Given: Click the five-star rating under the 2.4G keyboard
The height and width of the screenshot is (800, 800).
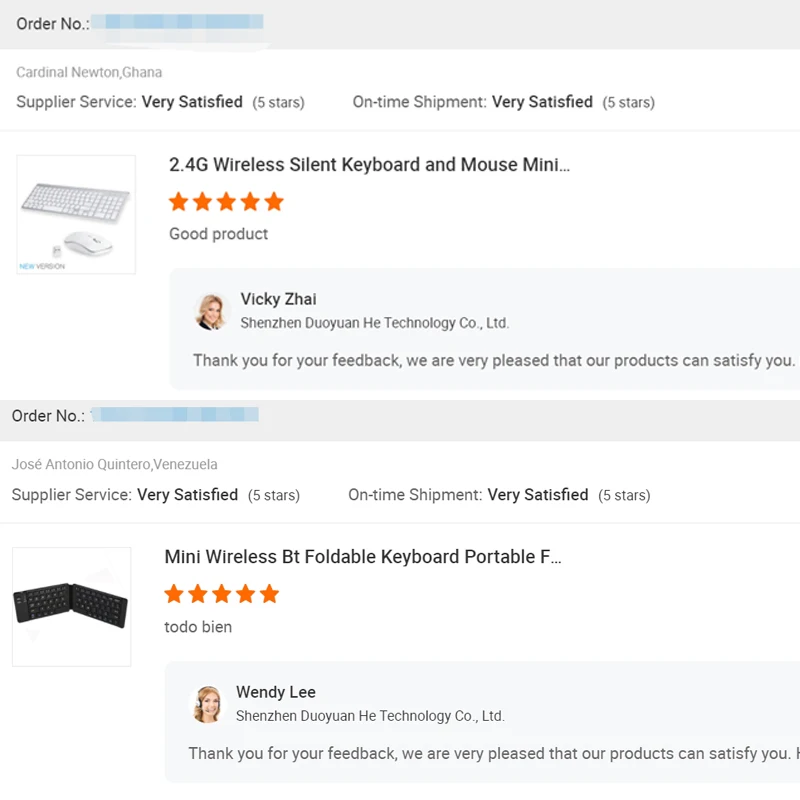Looking at the screenshot, I should point(226,202).
